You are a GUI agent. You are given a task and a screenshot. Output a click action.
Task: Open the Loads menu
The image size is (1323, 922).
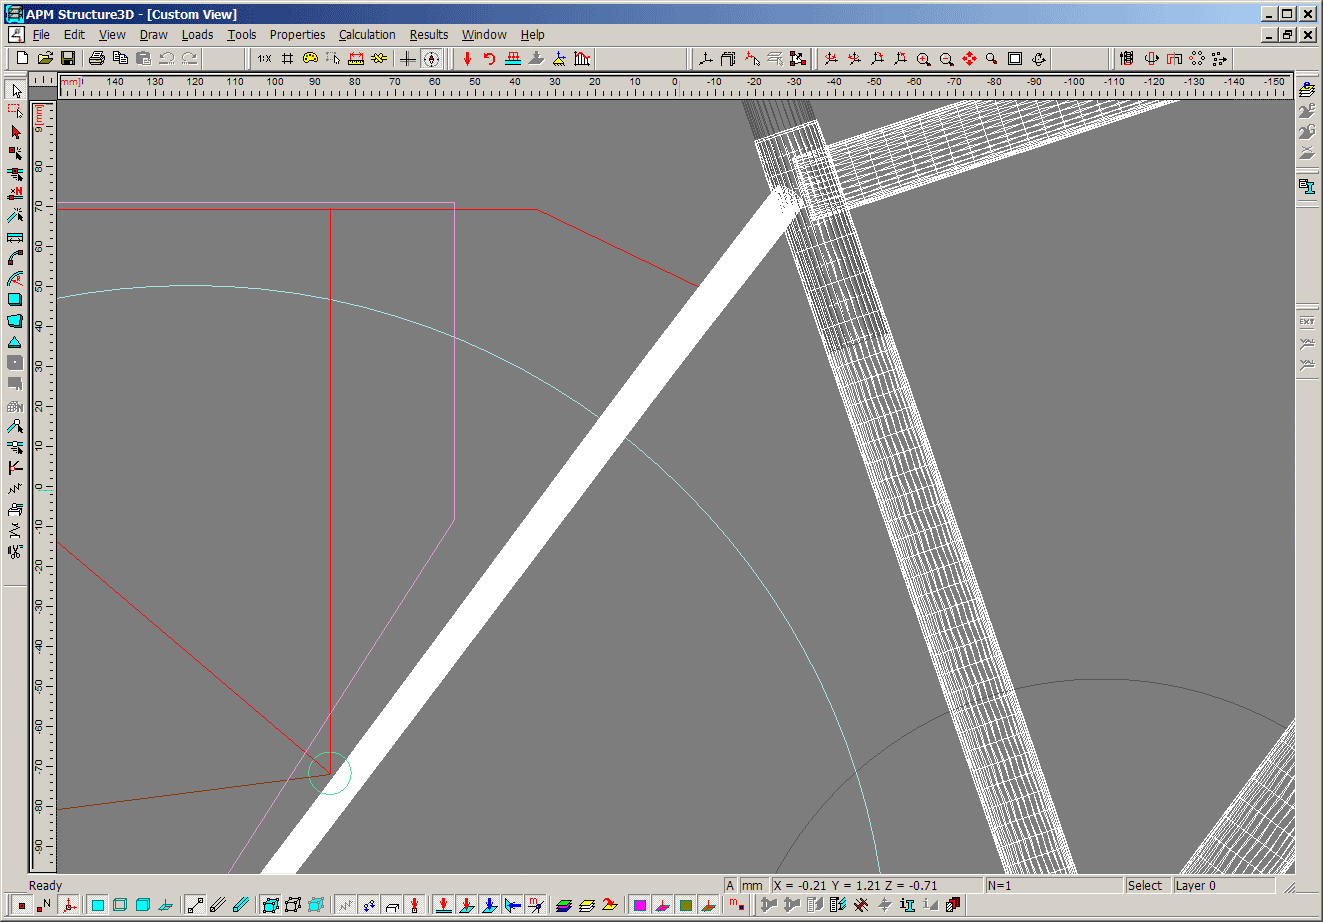click(197, 34)
